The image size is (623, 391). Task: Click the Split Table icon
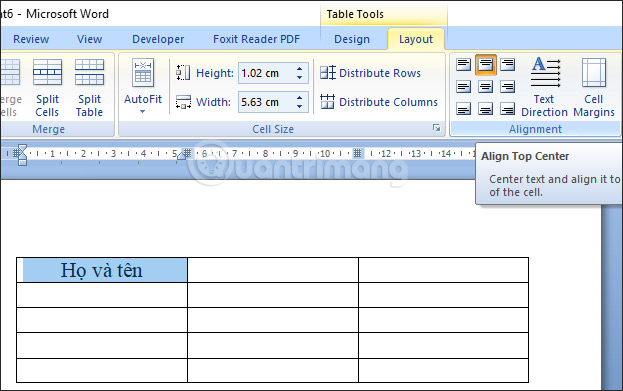pos(89,72)
